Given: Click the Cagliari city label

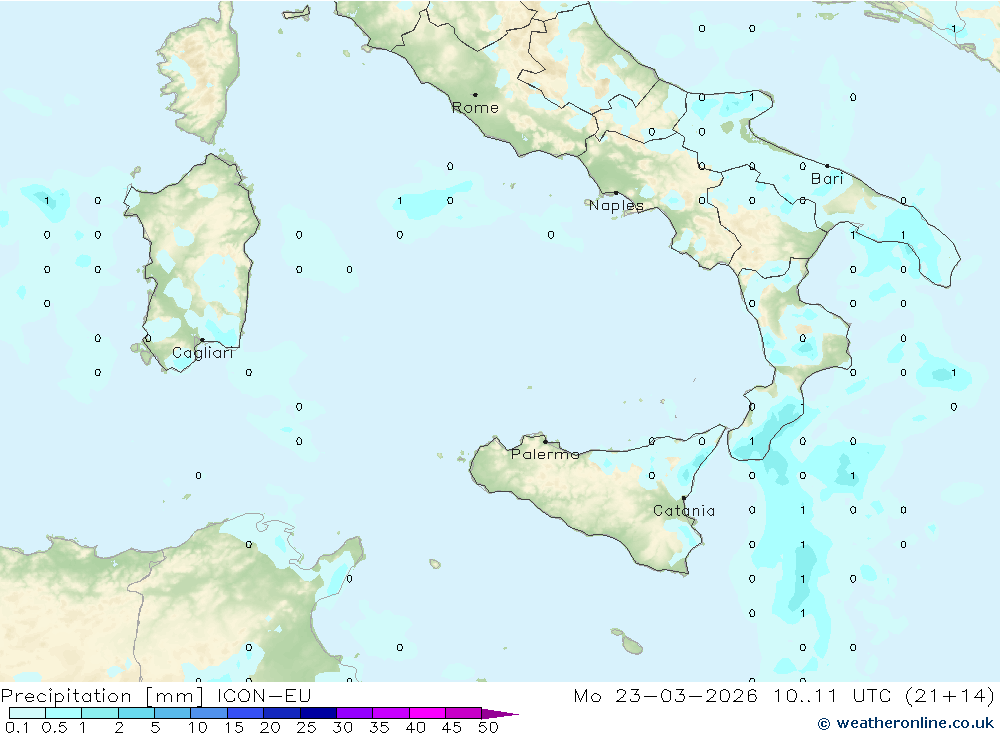Looking at the screenshot, I should pos(203,353).
